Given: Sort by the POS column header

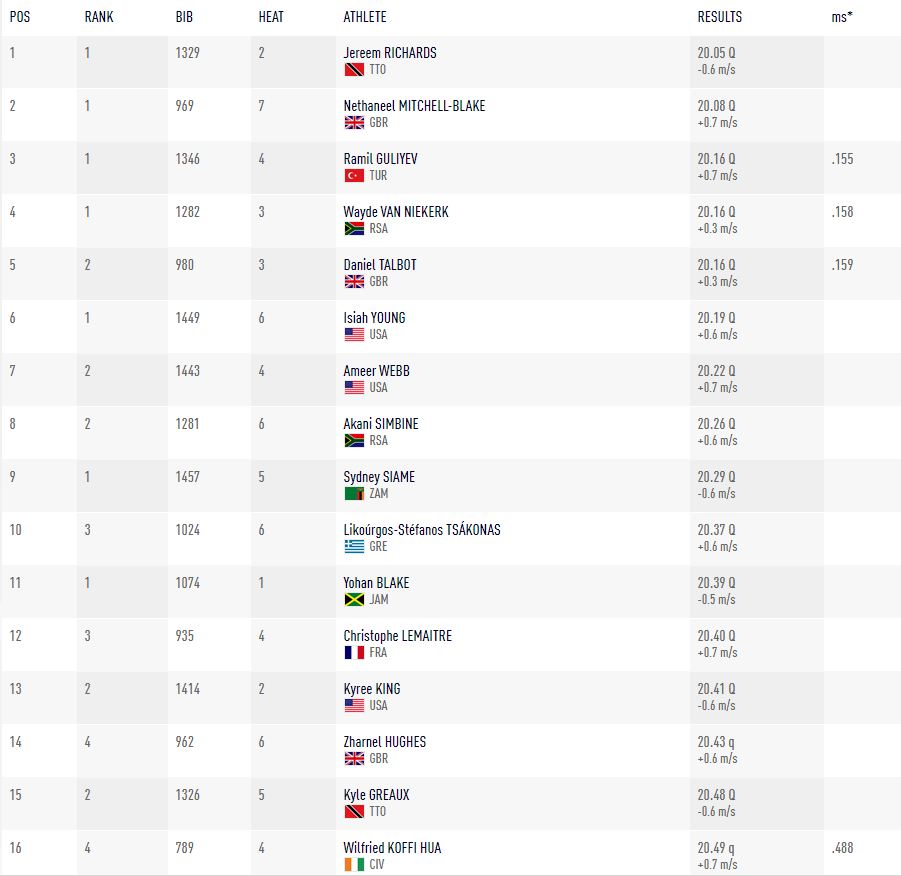Looking at the screenshot, I should coord(20,17).
